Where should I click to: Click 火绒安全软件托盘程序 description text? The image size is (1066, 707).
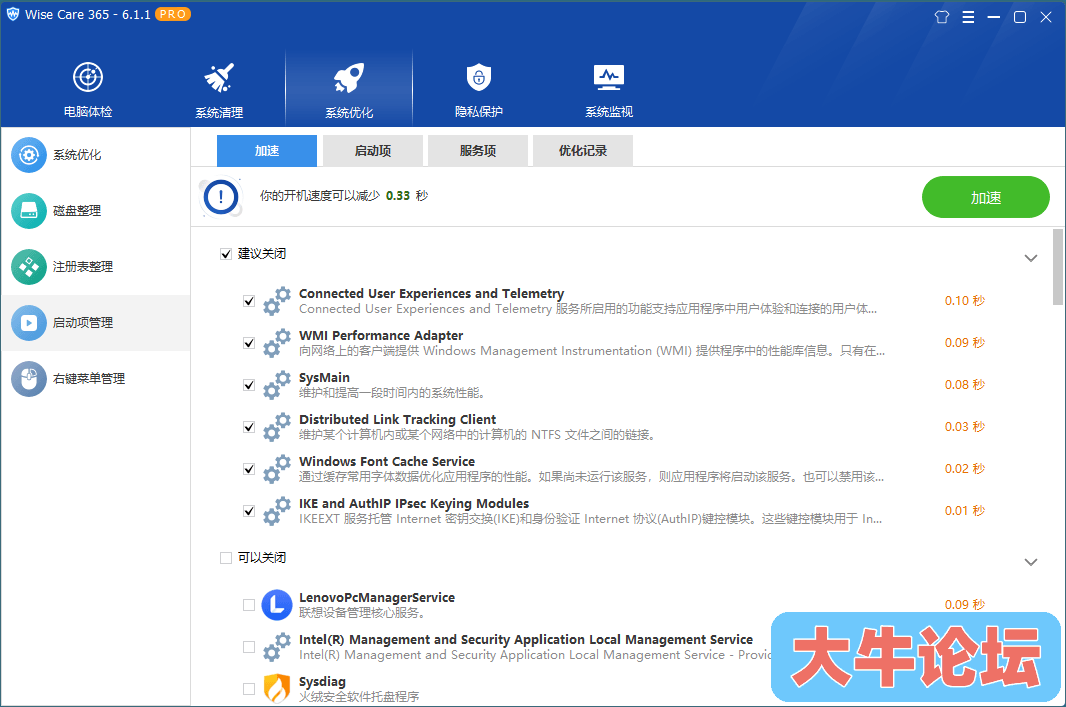(359, 697)
